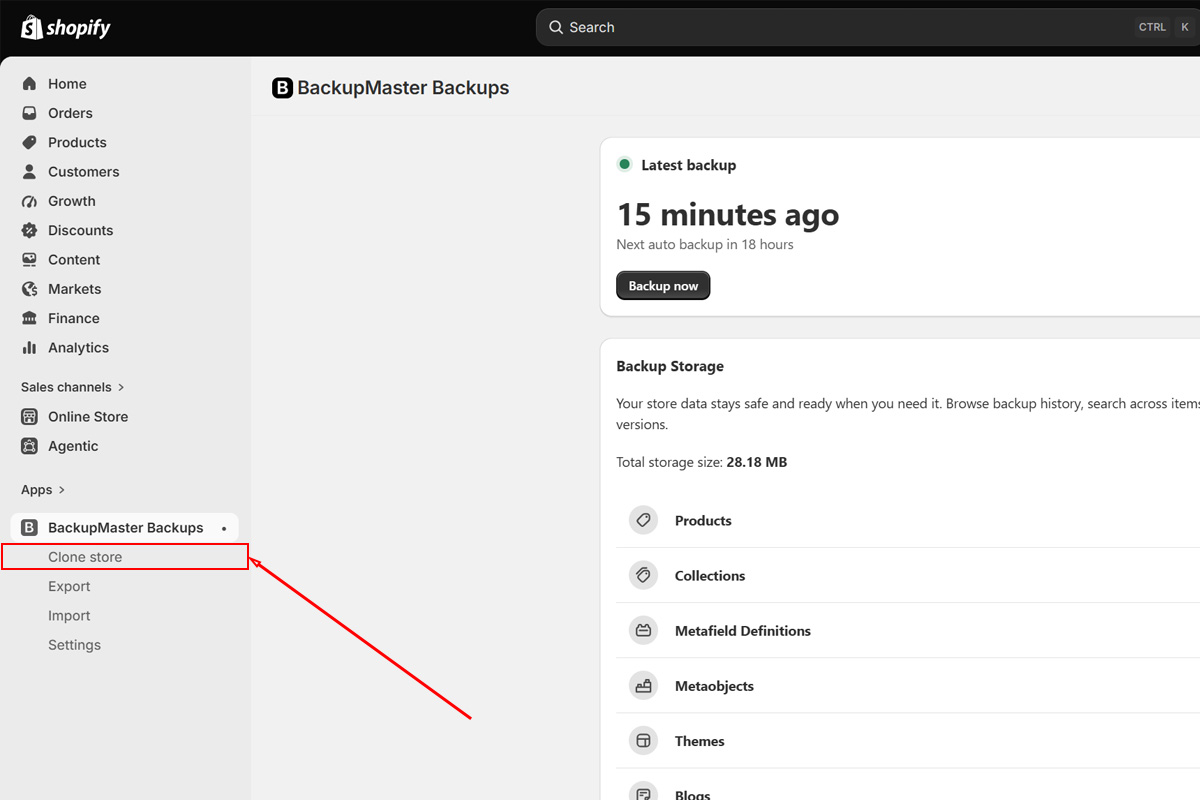The width and height of the screenshot is (1200, 800).
Task: Click the Backup now button
Action: [x=663, y=286]
